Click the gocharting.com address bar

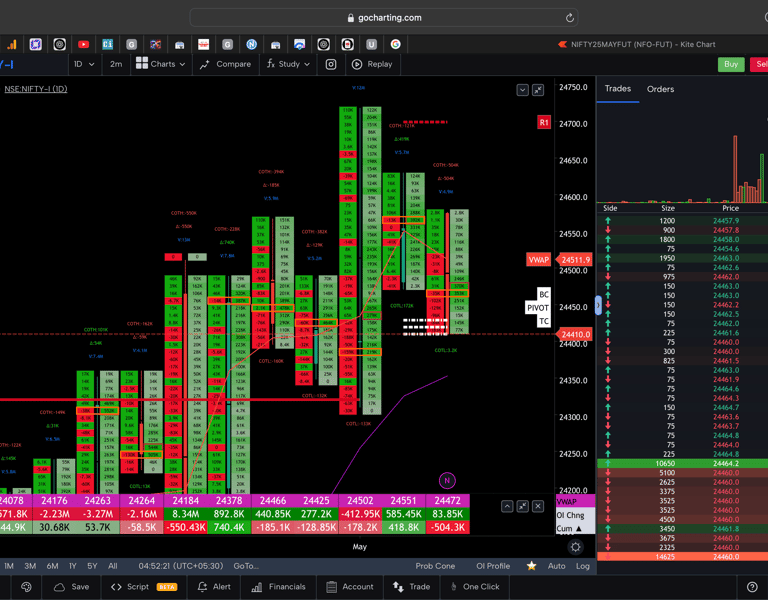(x=384, y=18)
